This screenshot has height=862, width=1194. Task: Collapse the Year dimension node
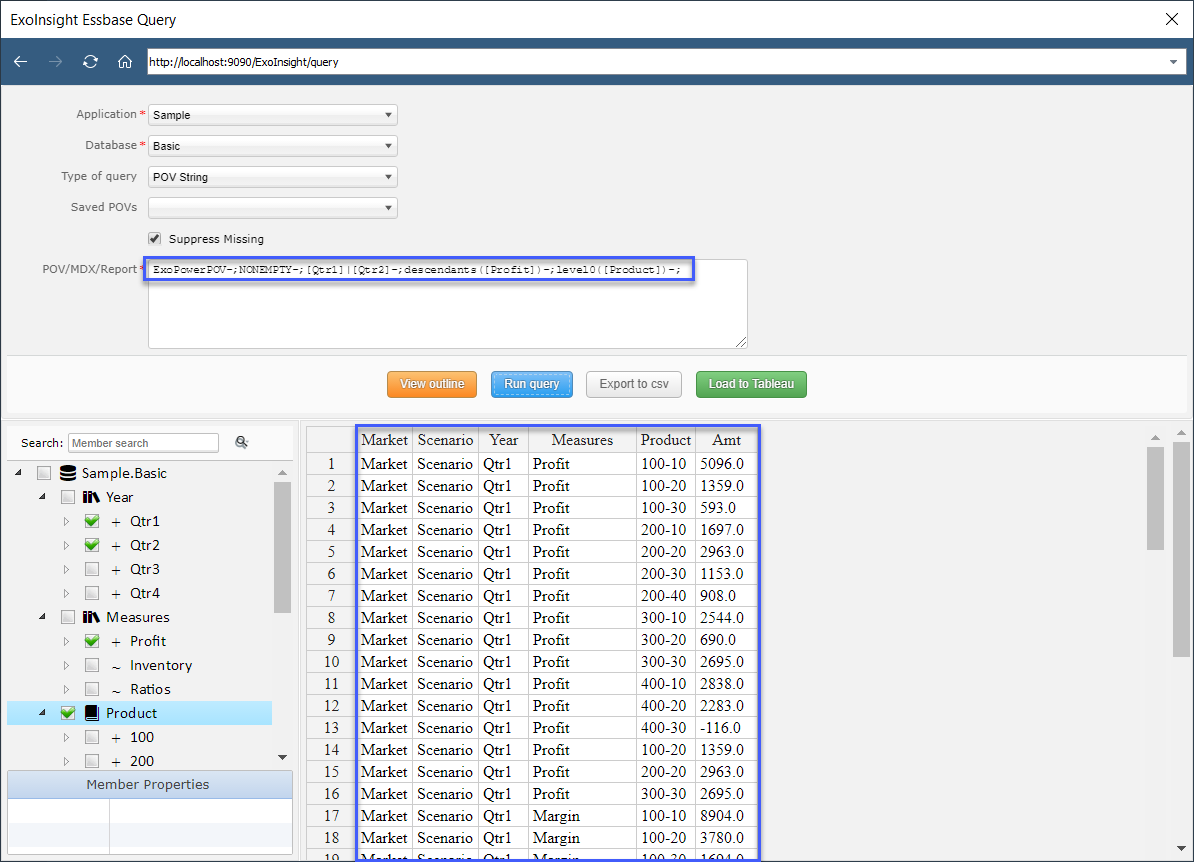point(42,497)
